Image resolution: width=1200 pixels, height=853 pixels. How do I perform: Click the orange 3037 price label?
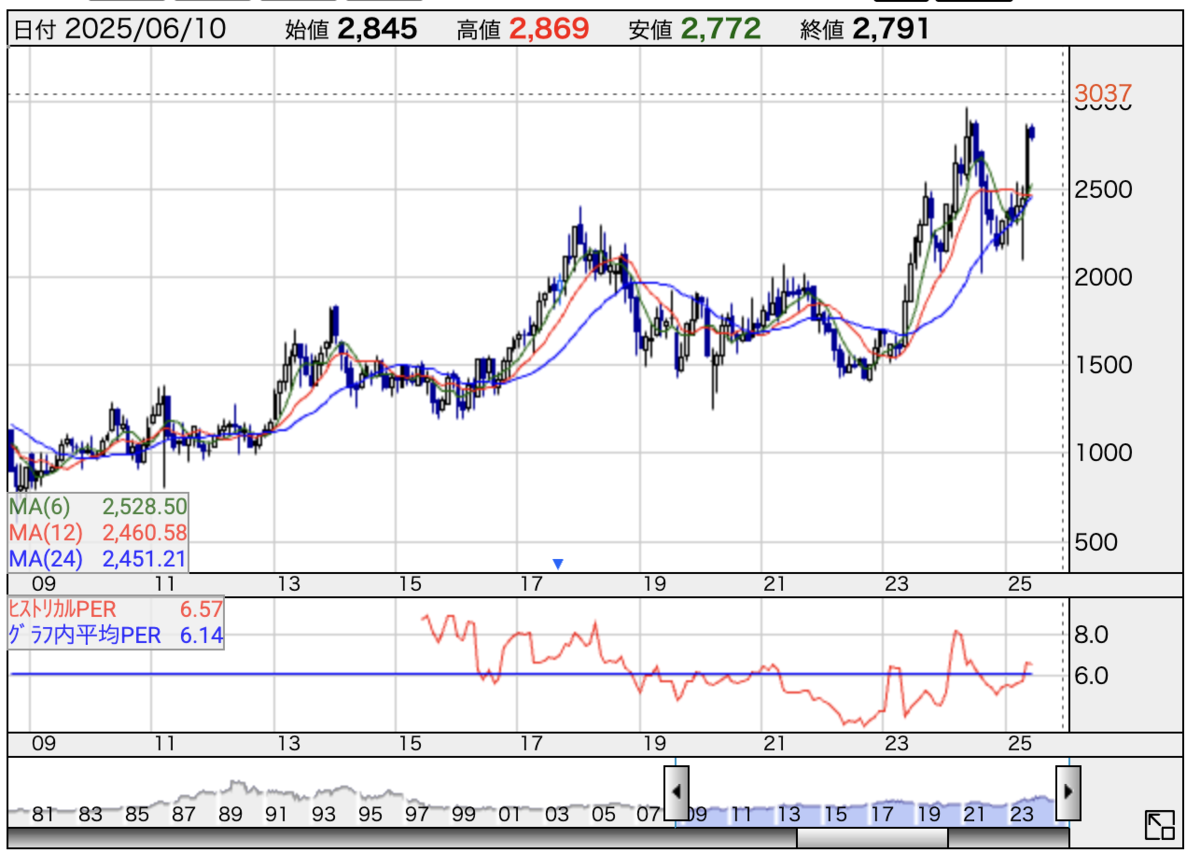pos(1103,95)
